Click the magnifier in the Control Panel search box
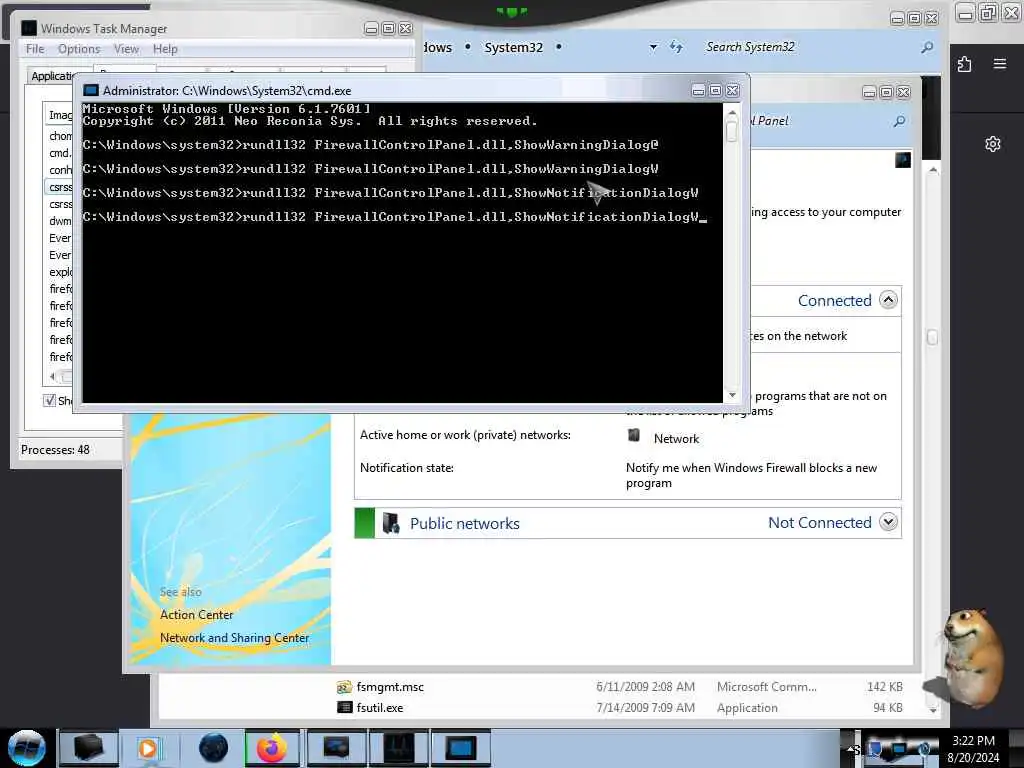The height and width of the screenshot is (768, 1024). coord(899,121)
